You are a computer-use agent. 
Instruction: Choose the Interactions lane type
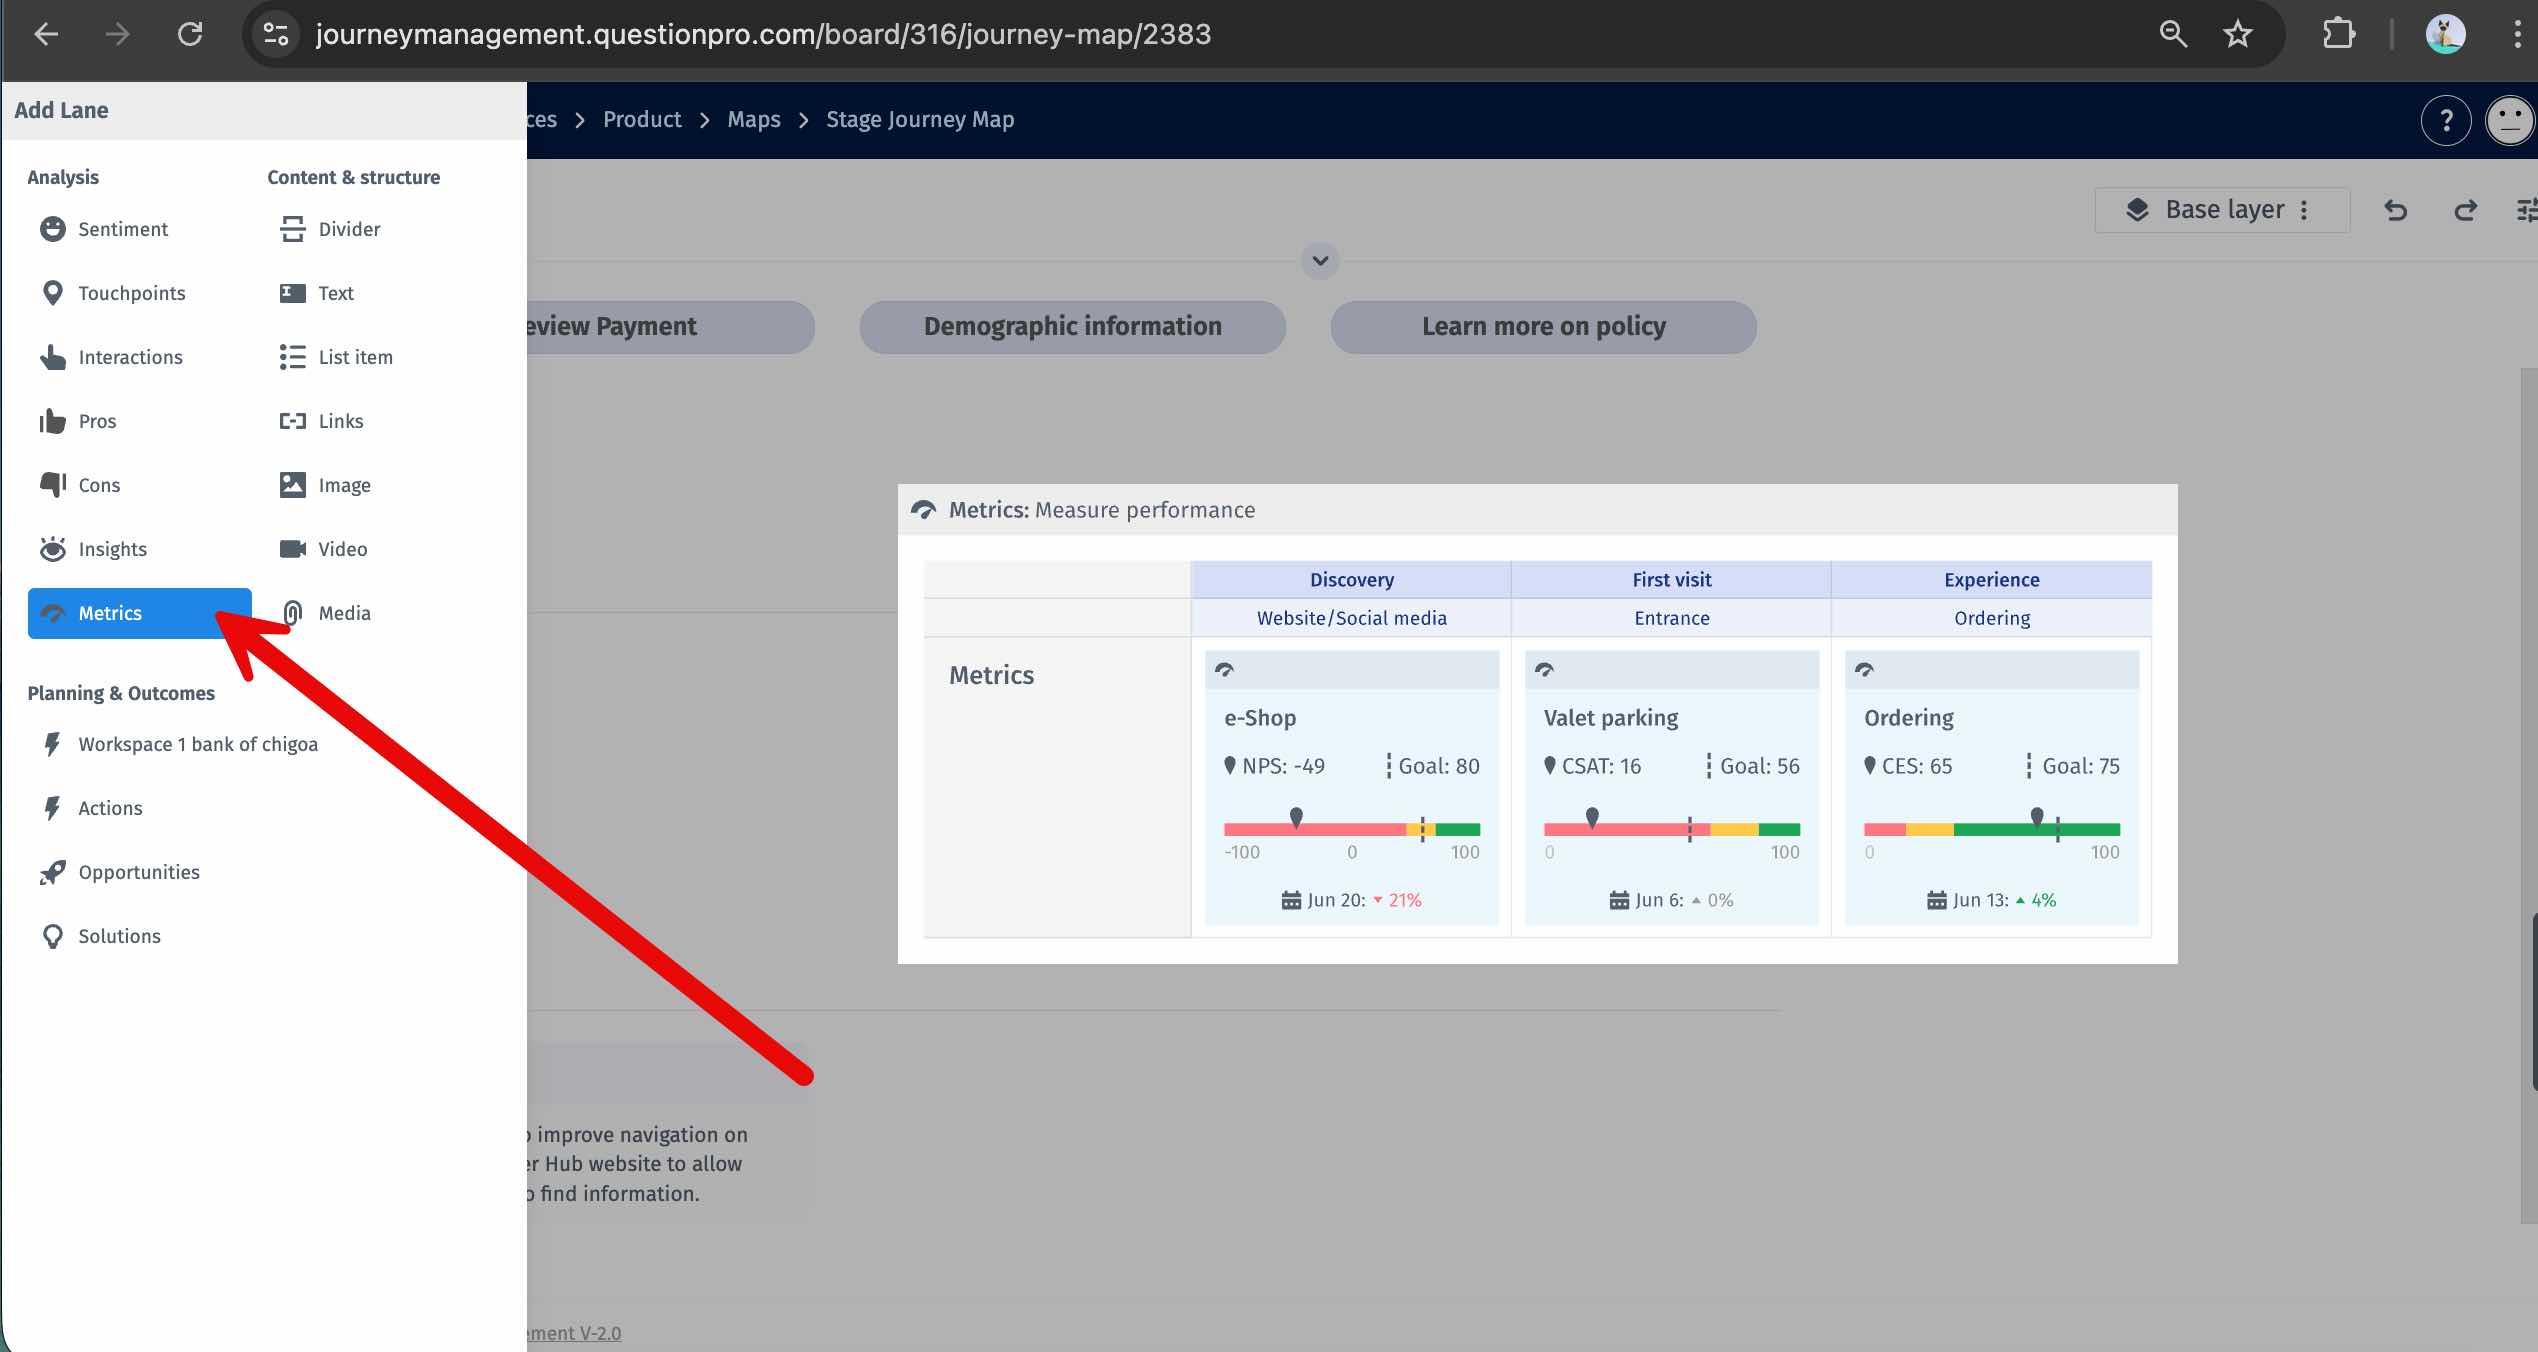[129, 357]
